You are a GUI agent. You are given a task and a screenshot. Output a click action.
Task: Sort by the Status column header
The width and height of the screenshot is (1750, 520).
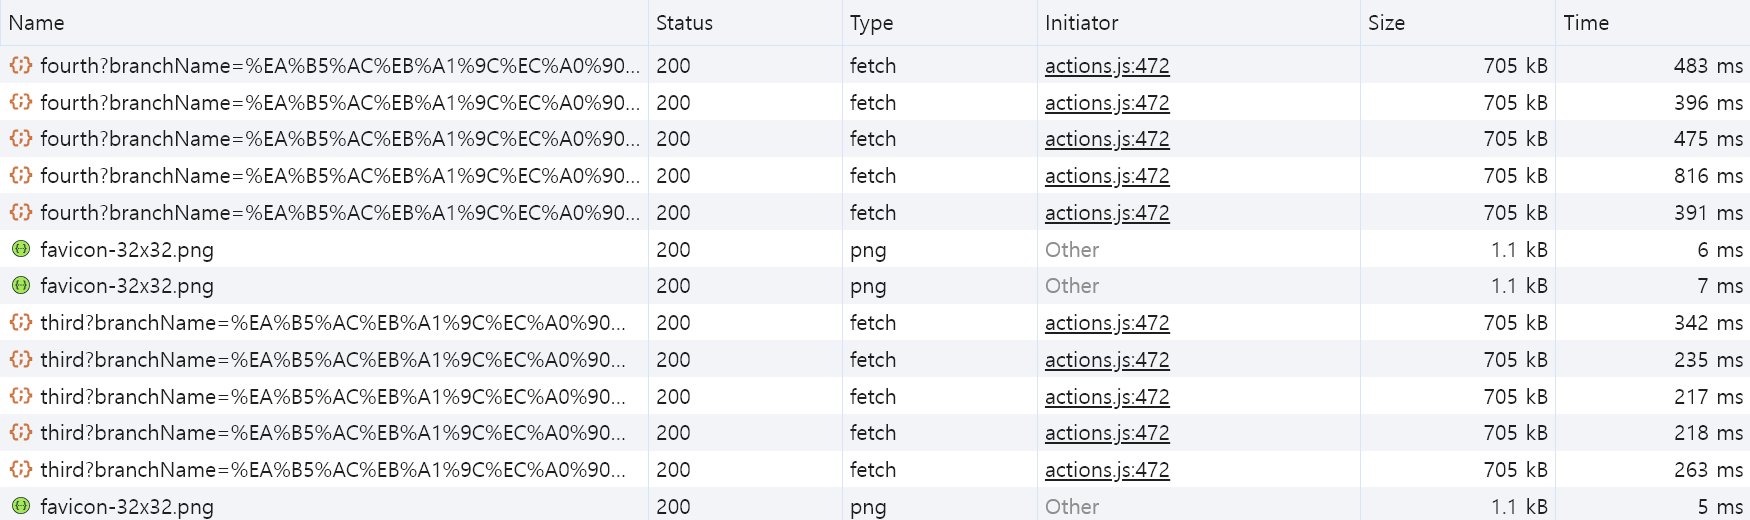(684, 23)
